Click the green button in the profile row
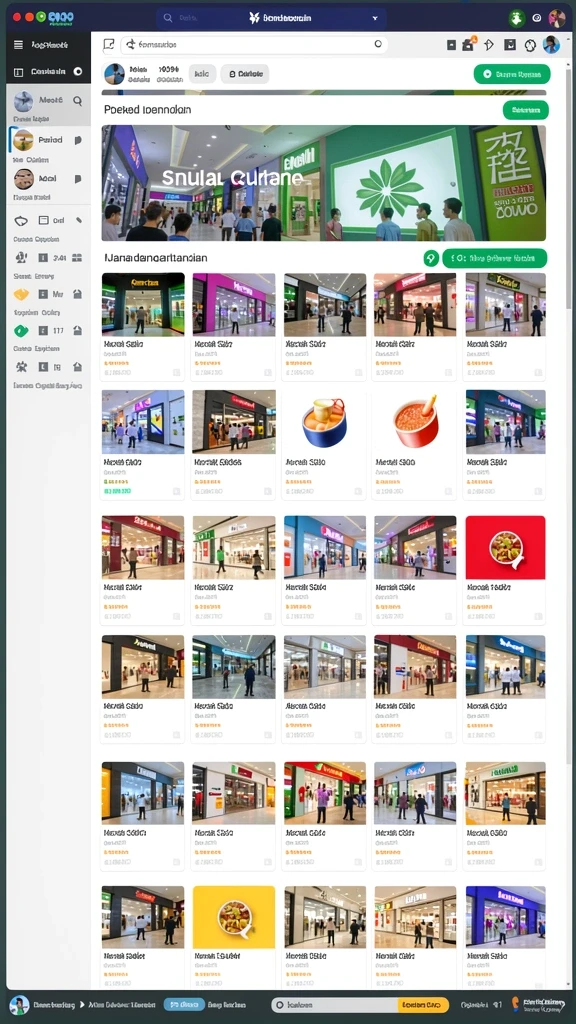Screen dimensions: 576x1024 coord(512,74)
